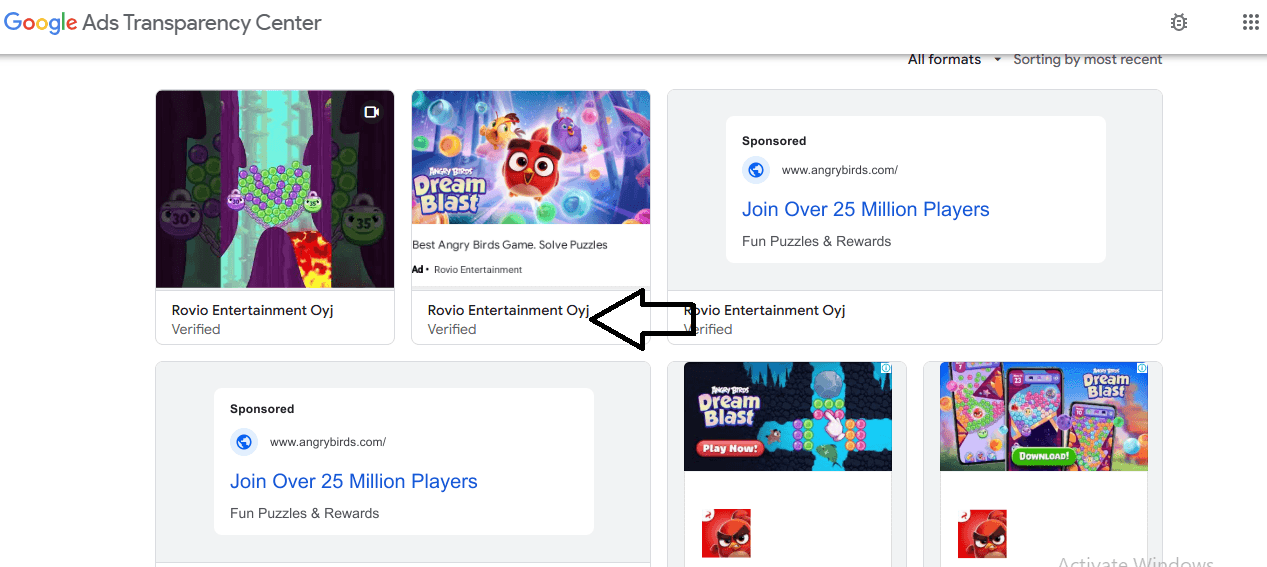Click the Play Now! button on banner

tap(731, 448)
